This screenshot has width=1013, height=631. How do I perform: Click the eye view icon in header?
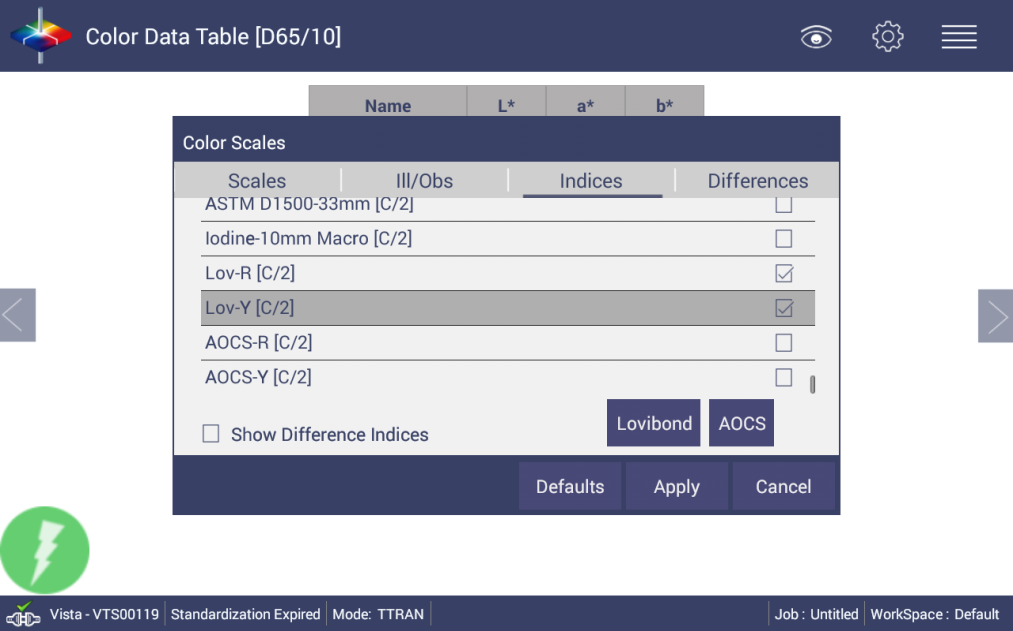tap(816, 37)
